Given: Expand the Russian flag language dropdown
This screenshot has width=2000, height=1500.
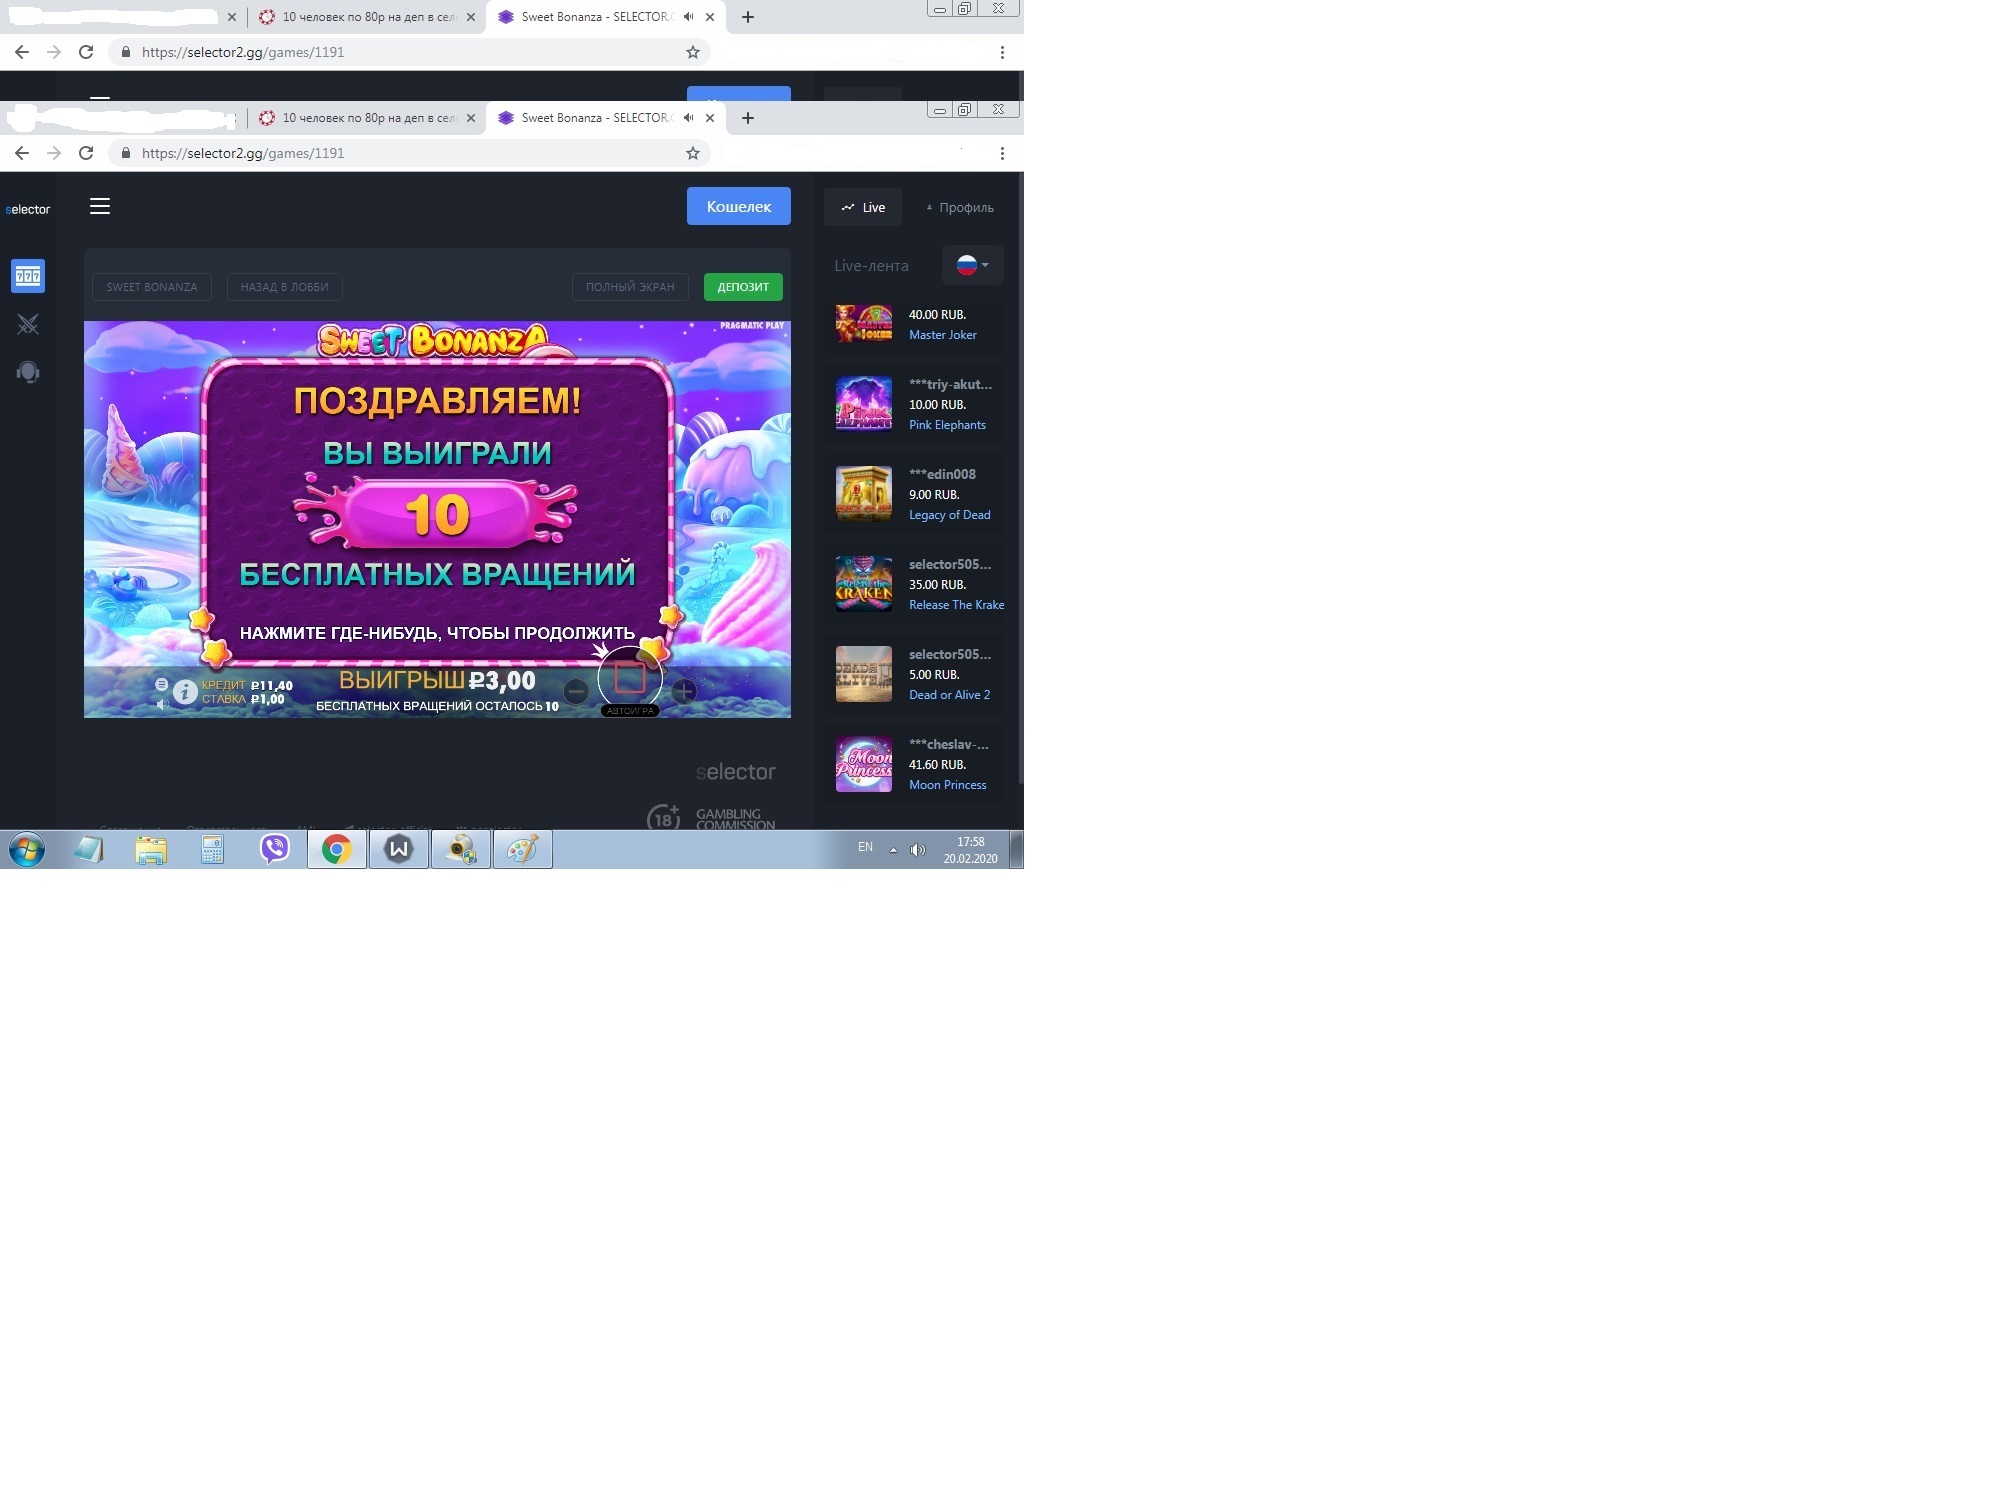Looking at the screenshot, I should click(x=972, y=265).
